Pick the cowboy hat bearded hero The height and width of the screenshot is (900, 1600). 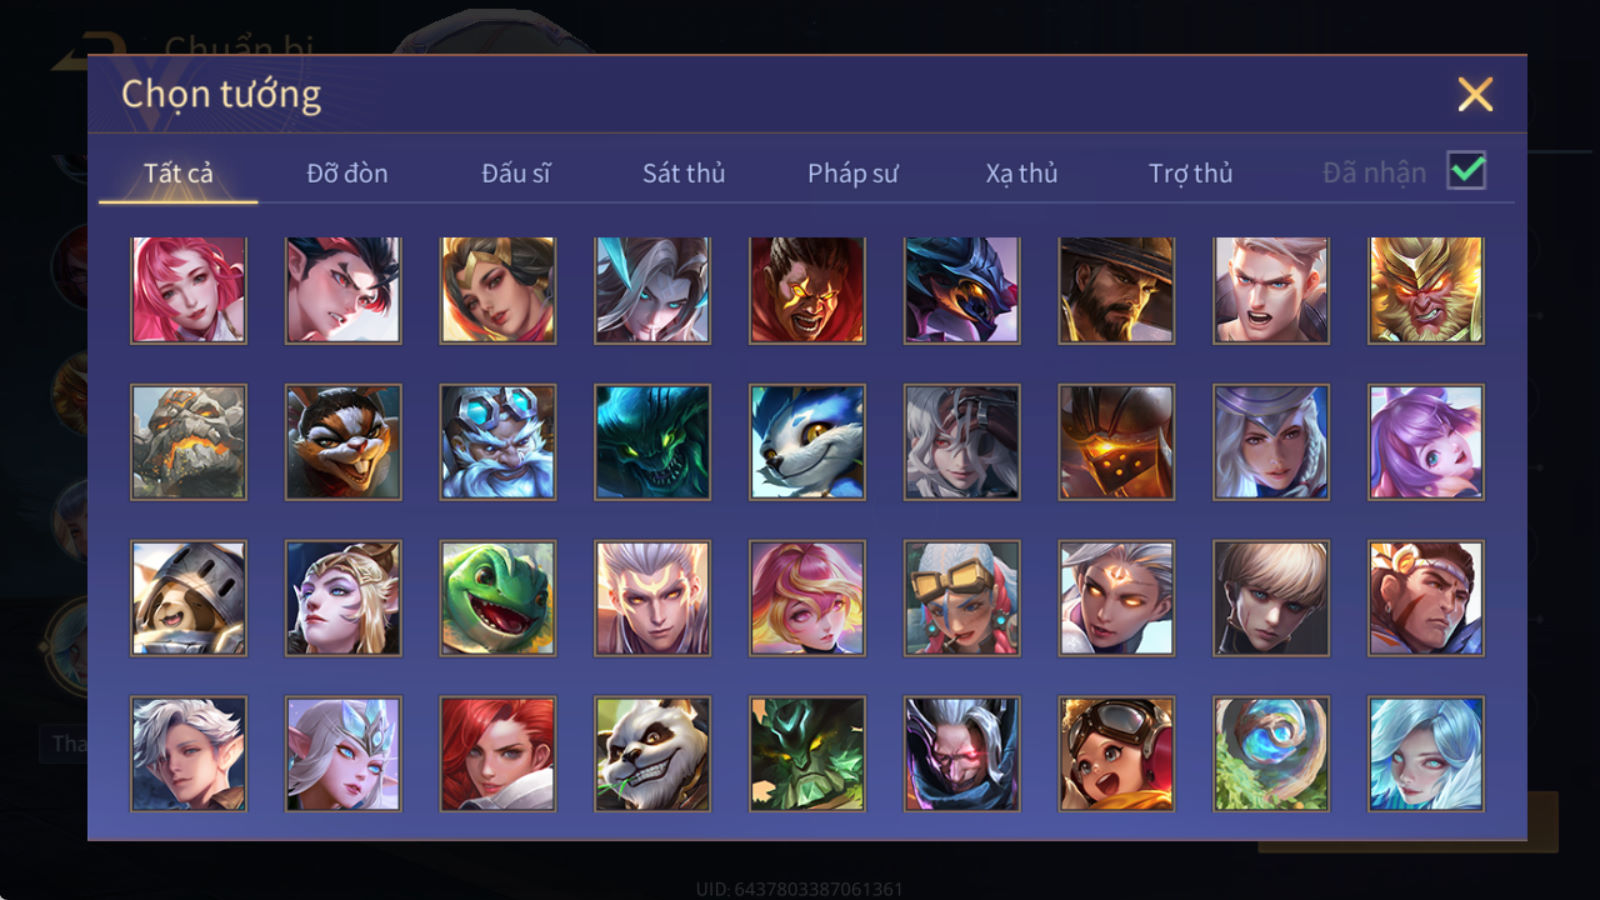pos(1116,290)
